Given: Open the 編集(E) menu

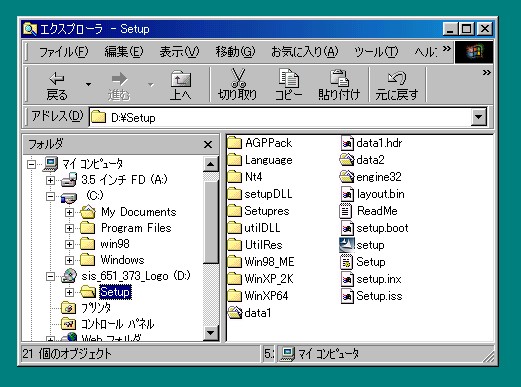Looking at the screenshot, I should coord(124,52).
